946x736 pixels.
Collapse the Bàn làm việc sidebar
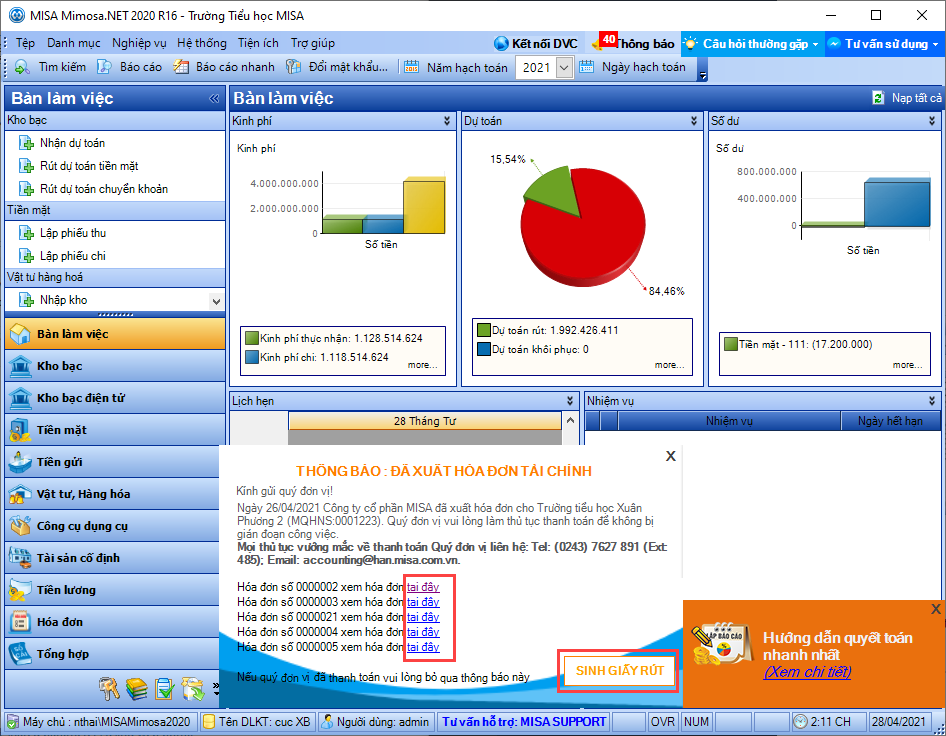214,98
